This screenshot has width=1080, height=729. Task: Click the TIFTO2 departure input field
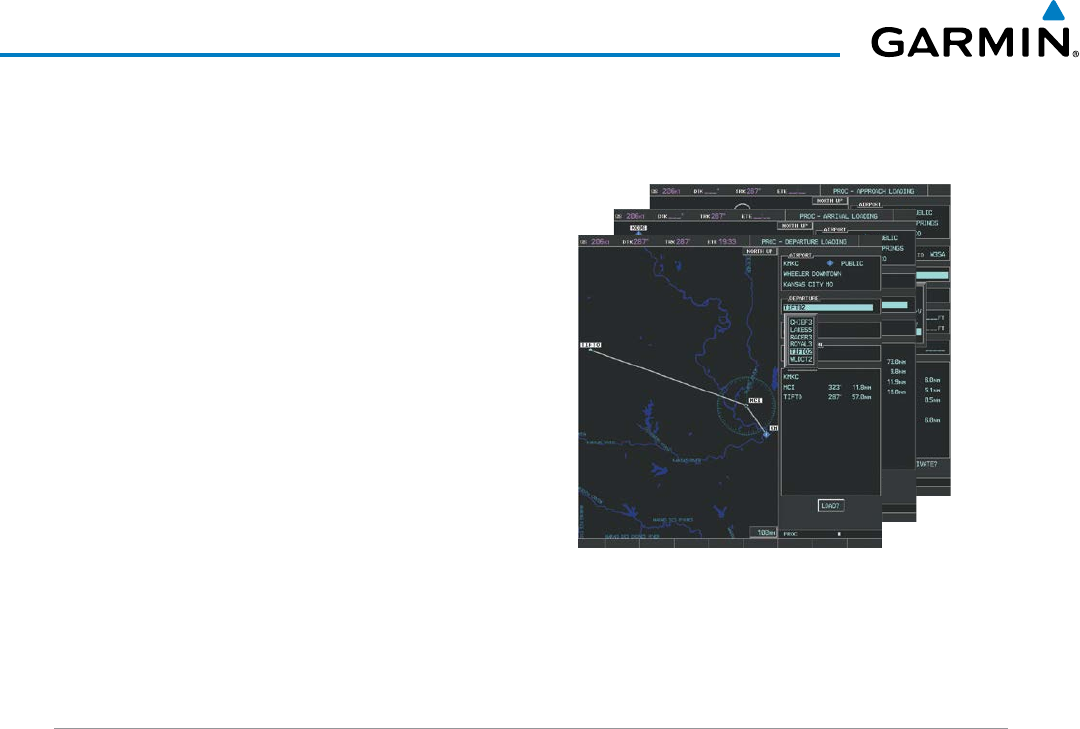tap(828, 307)
